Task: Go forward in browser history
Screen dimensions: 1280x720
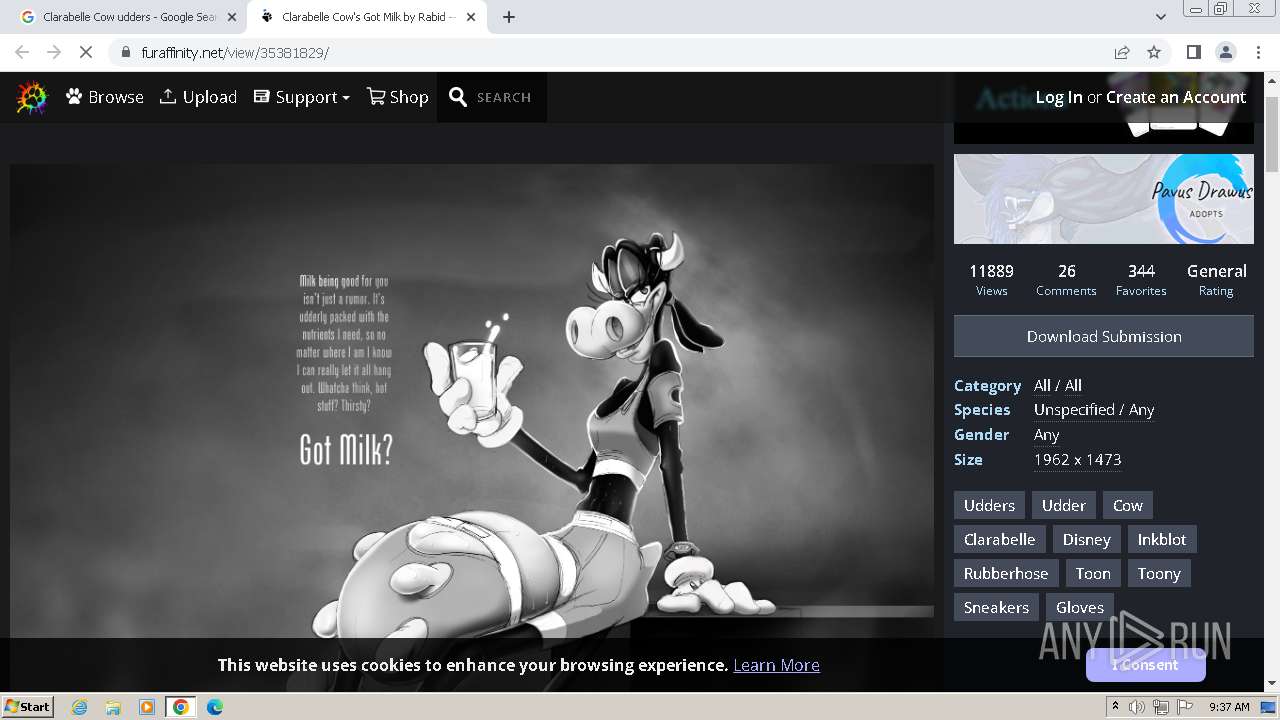Action: pyautogui.click(x=54, y=52)
